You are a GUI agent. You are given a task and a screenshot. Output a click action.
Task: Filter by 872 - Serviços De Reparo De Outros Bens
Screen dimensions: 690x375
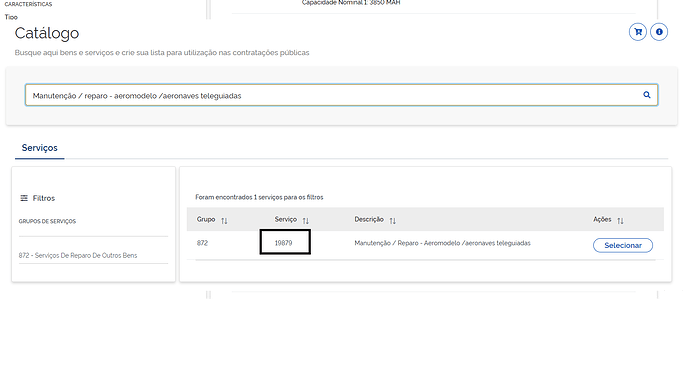(78, 255)
